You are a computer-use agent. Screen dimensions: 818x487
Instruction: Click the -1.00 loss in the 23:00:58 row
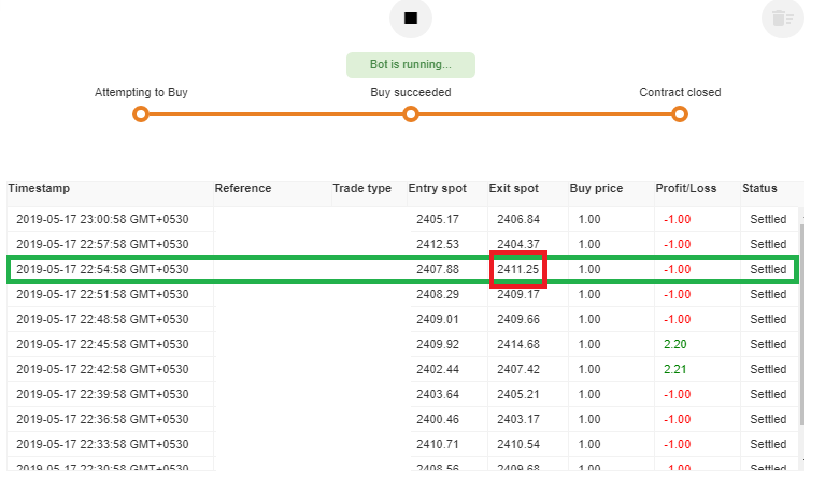677,219
